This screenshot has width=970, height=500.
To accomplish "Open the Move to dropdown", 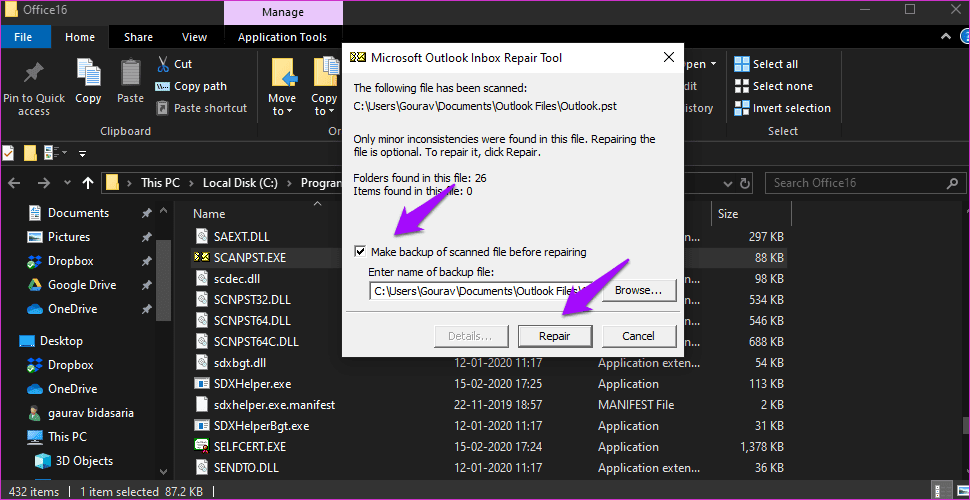I will point(281,105).
